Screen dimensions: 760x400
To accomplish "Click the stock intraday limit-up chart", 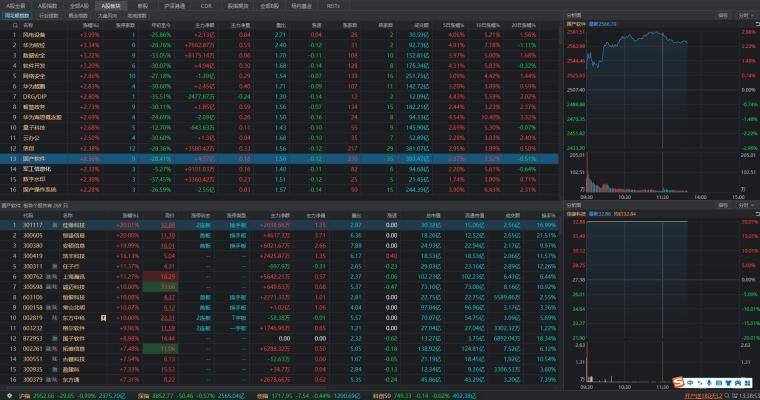I will [x=663, y=280].
